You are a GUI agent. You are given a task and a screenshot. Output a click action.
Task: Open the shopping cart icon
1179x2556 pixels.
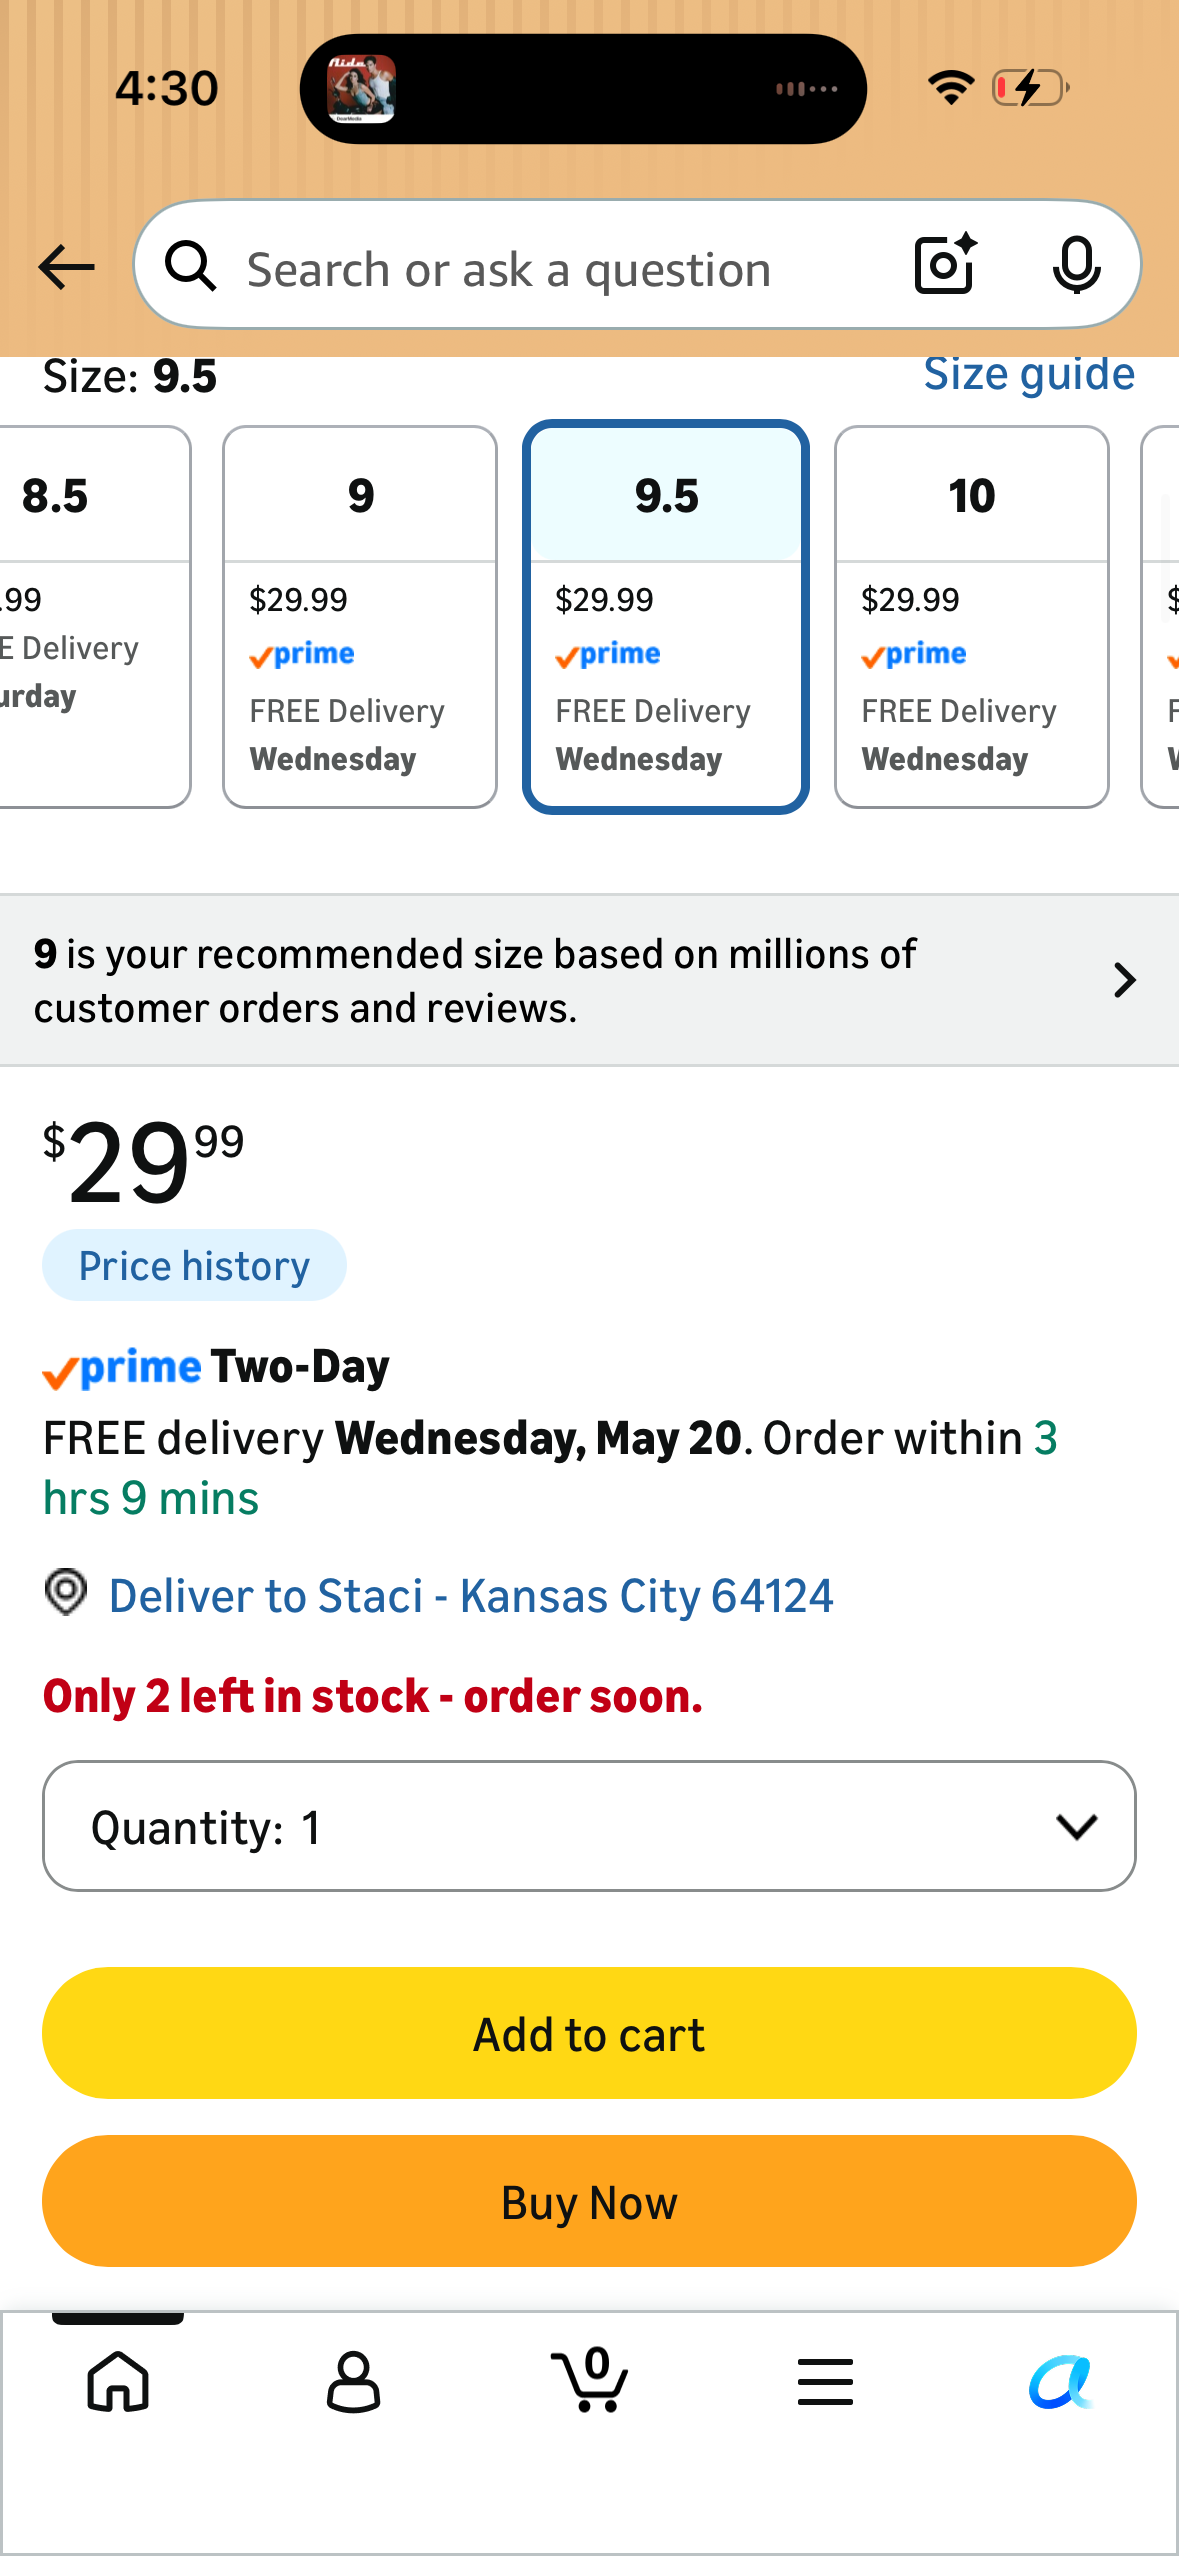(590, 2379)
